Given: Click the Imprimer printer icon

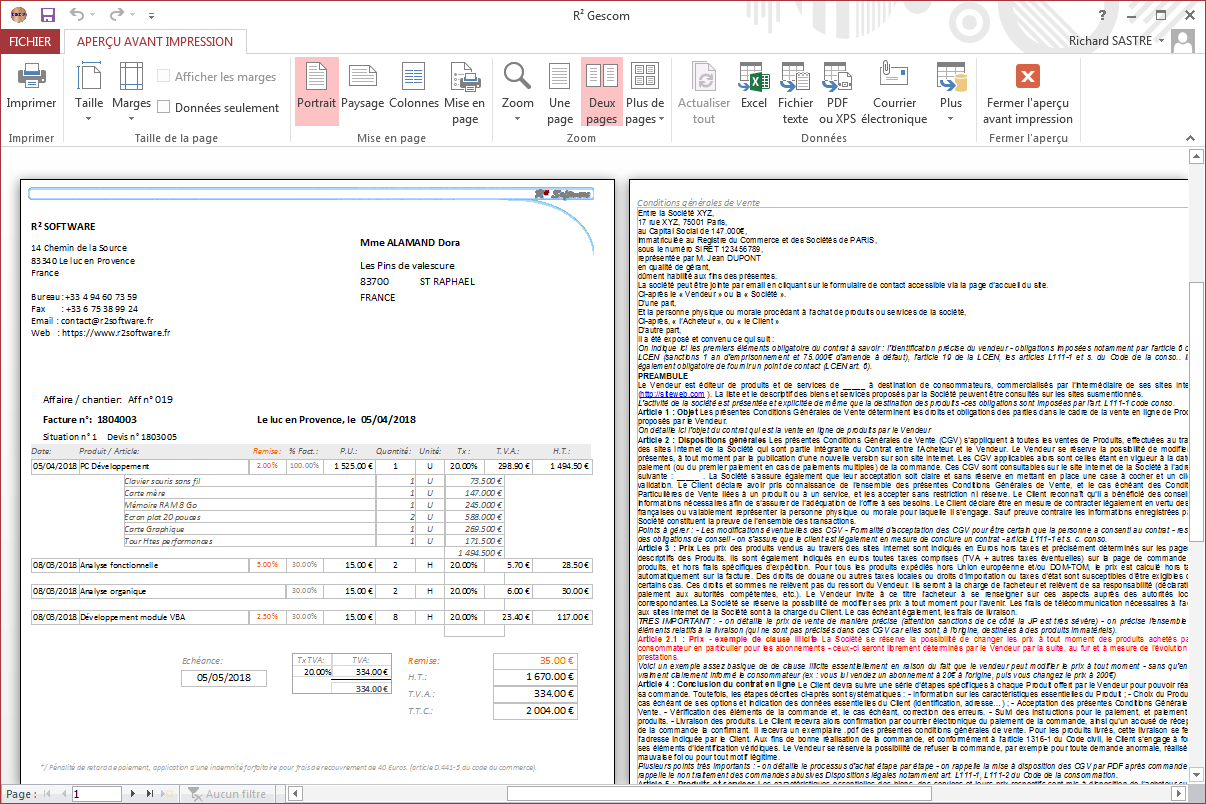Looking at the screenshot, I should [x=31, y=77].
